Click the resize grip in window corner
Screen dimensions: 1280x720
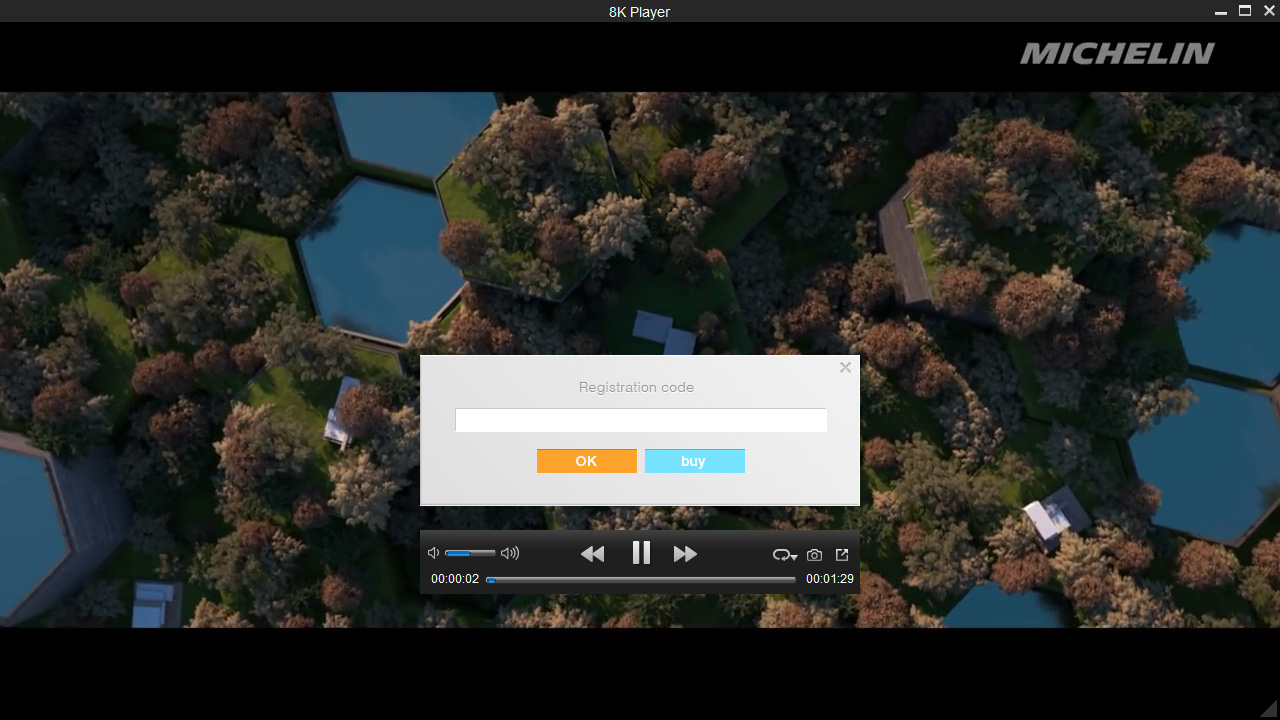tap(1269, 709)
